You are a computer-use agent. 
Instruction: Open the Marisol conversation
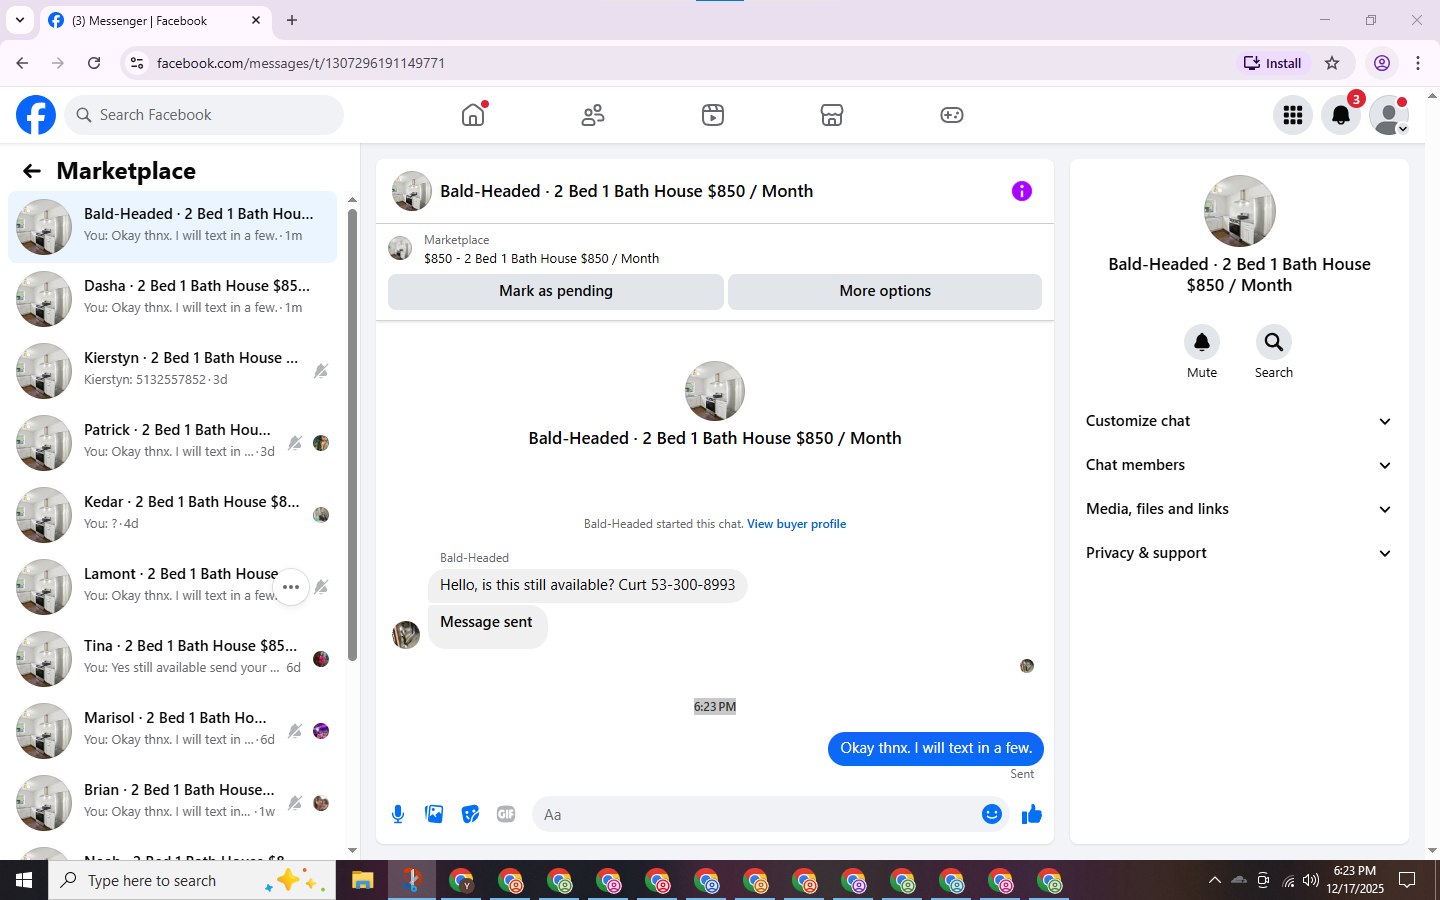[172, 731]
